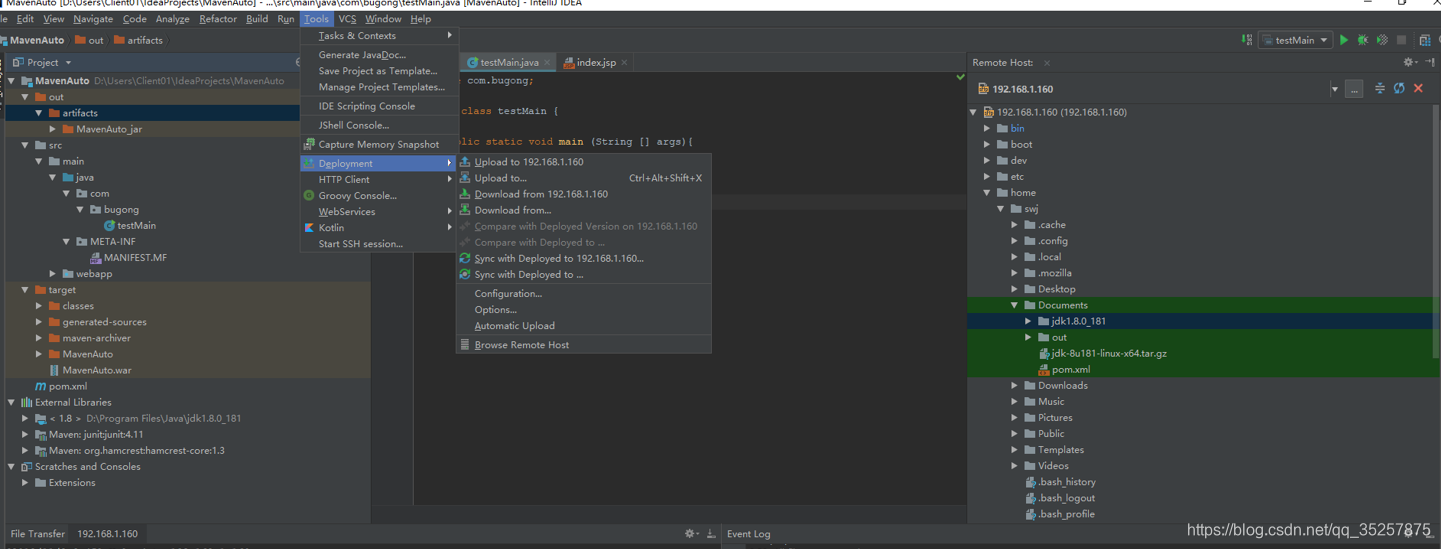The width and height of the screenshot is (1441, 549).
Task: Click File Transfer download arrow icon
Action: click(711, 534)
